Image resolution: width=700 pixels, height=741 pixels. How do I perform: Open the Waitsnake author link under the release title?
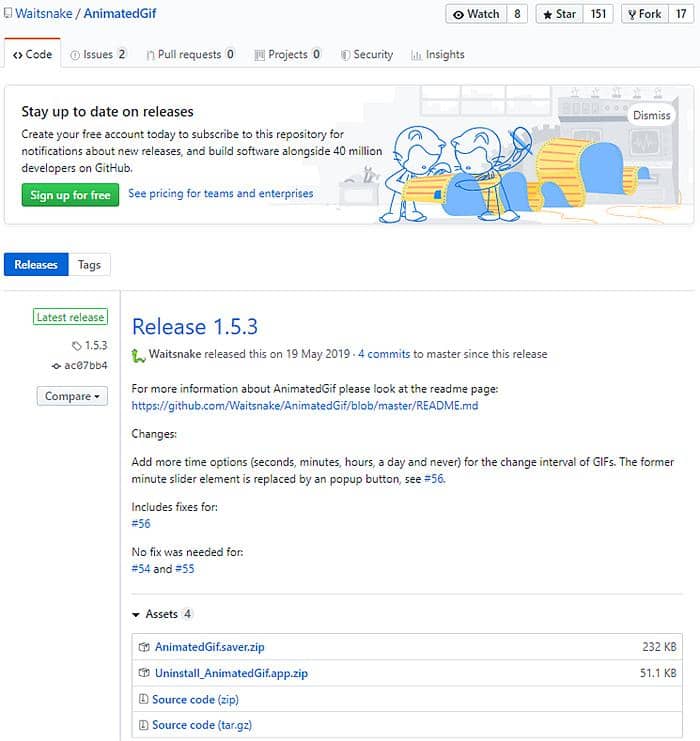pos(175,354)
